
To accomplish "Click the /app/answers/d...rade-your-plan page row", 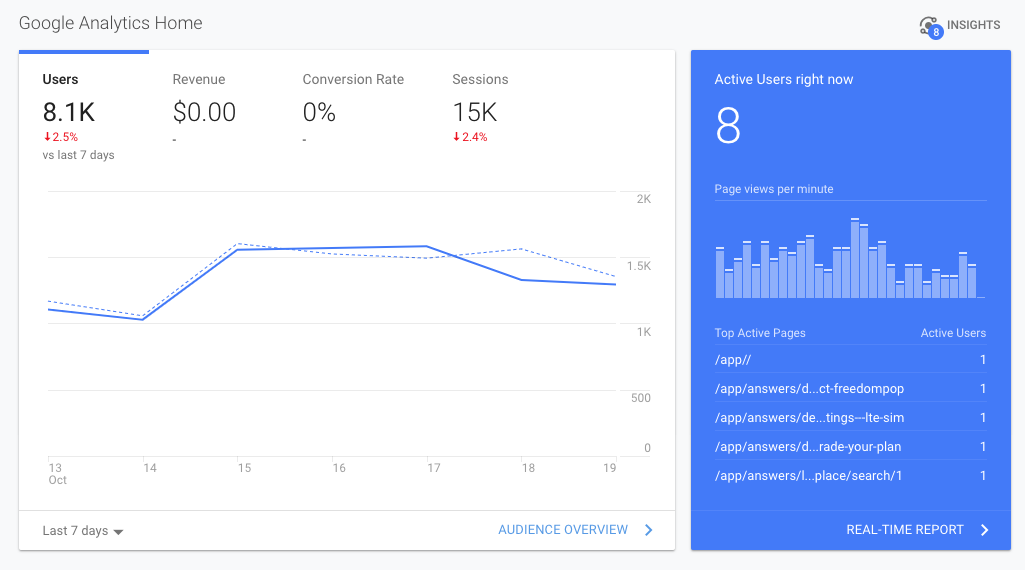I will tap(850, 446).
